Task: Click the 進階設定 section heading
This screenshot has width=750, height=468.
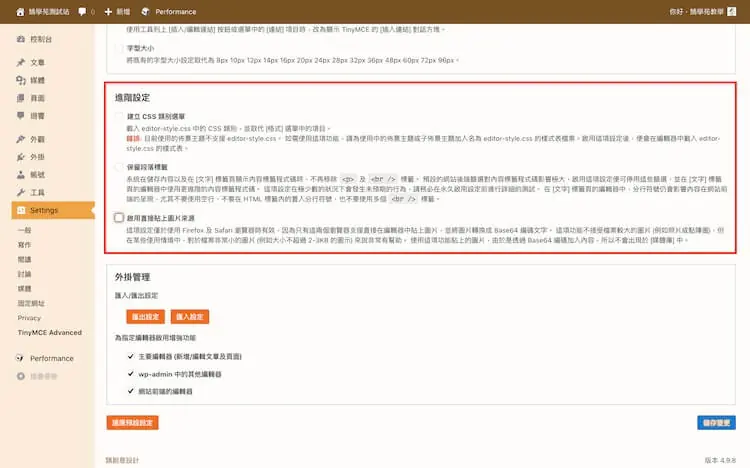Action: tap(132, 98)
